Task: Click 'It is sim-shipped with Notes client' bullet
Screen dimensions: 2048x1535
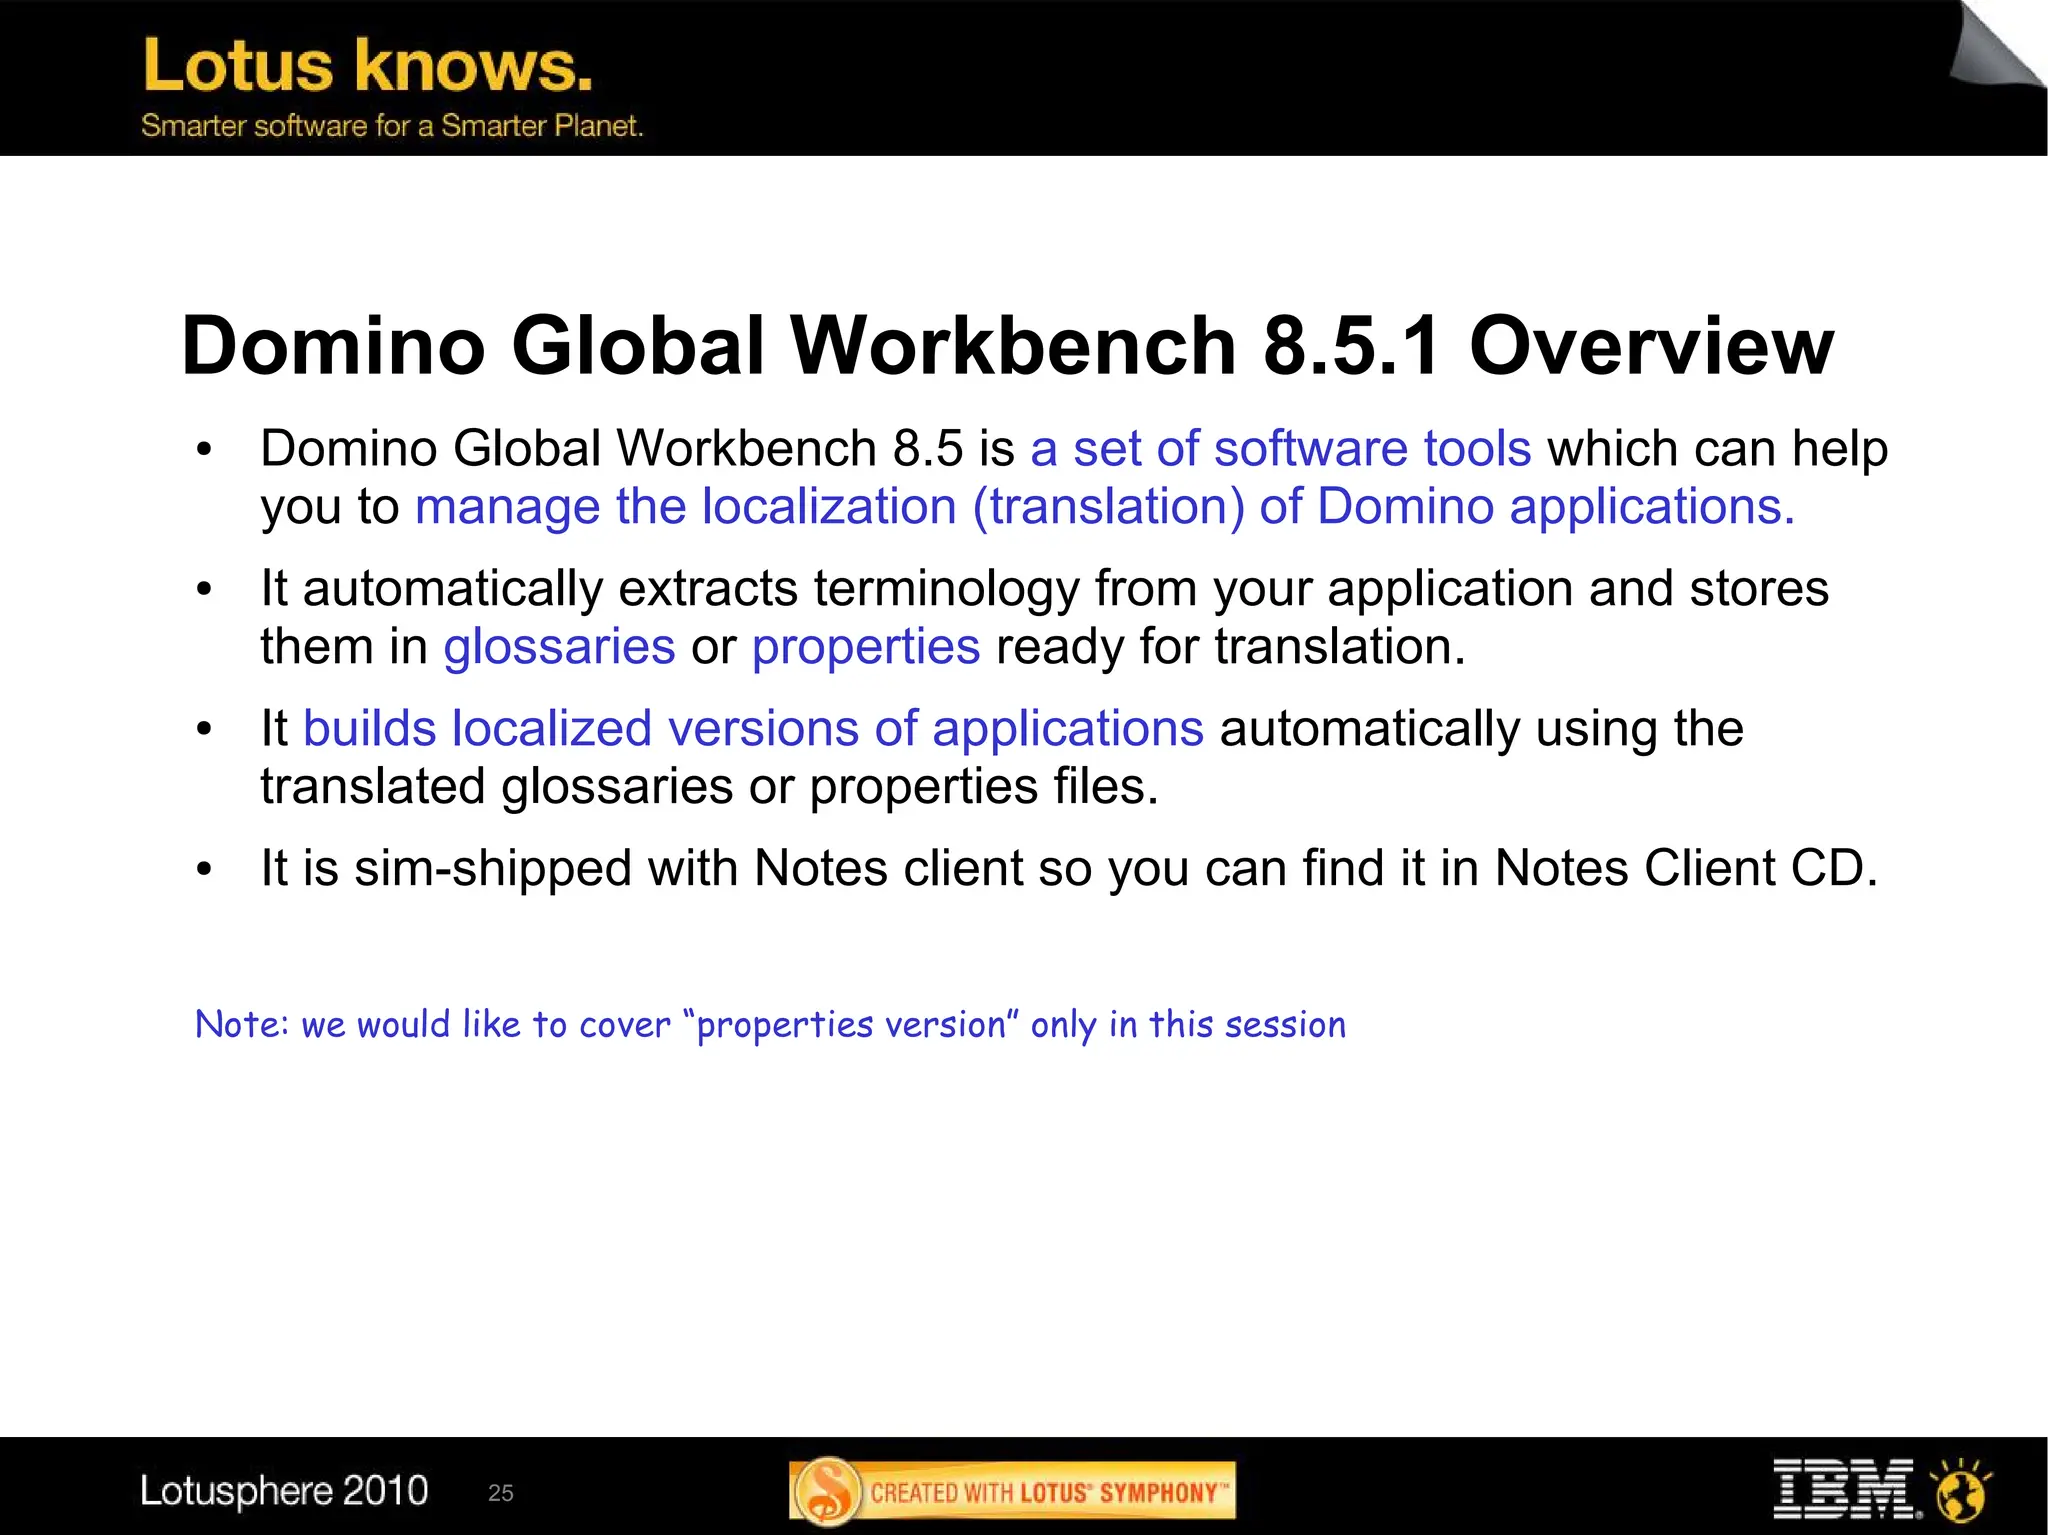Action: [x=1070, y=868]
